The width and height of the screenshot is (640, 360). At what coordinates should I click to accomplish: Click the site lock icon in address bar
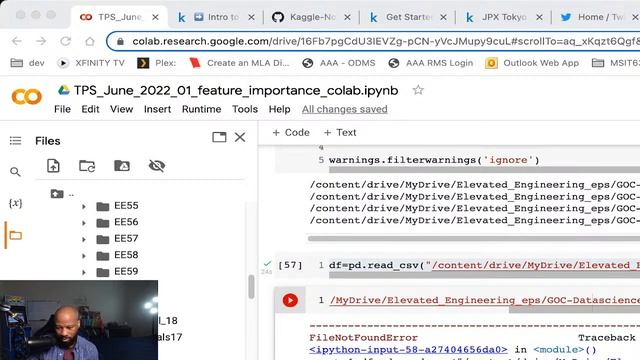(120, 42)
